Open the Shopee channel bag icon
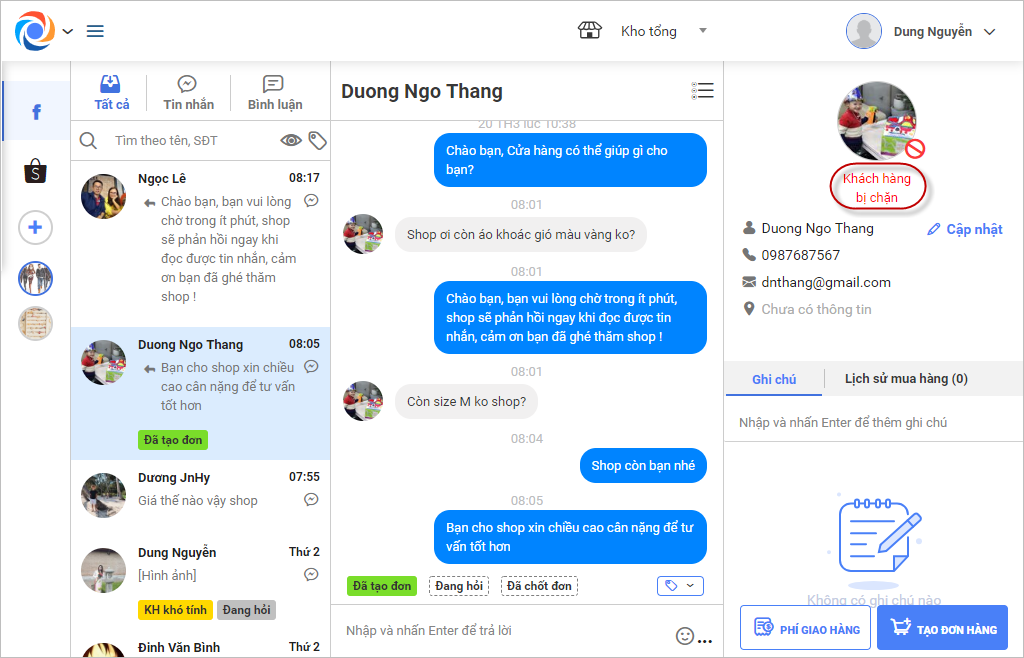 (x=35, y=172)
